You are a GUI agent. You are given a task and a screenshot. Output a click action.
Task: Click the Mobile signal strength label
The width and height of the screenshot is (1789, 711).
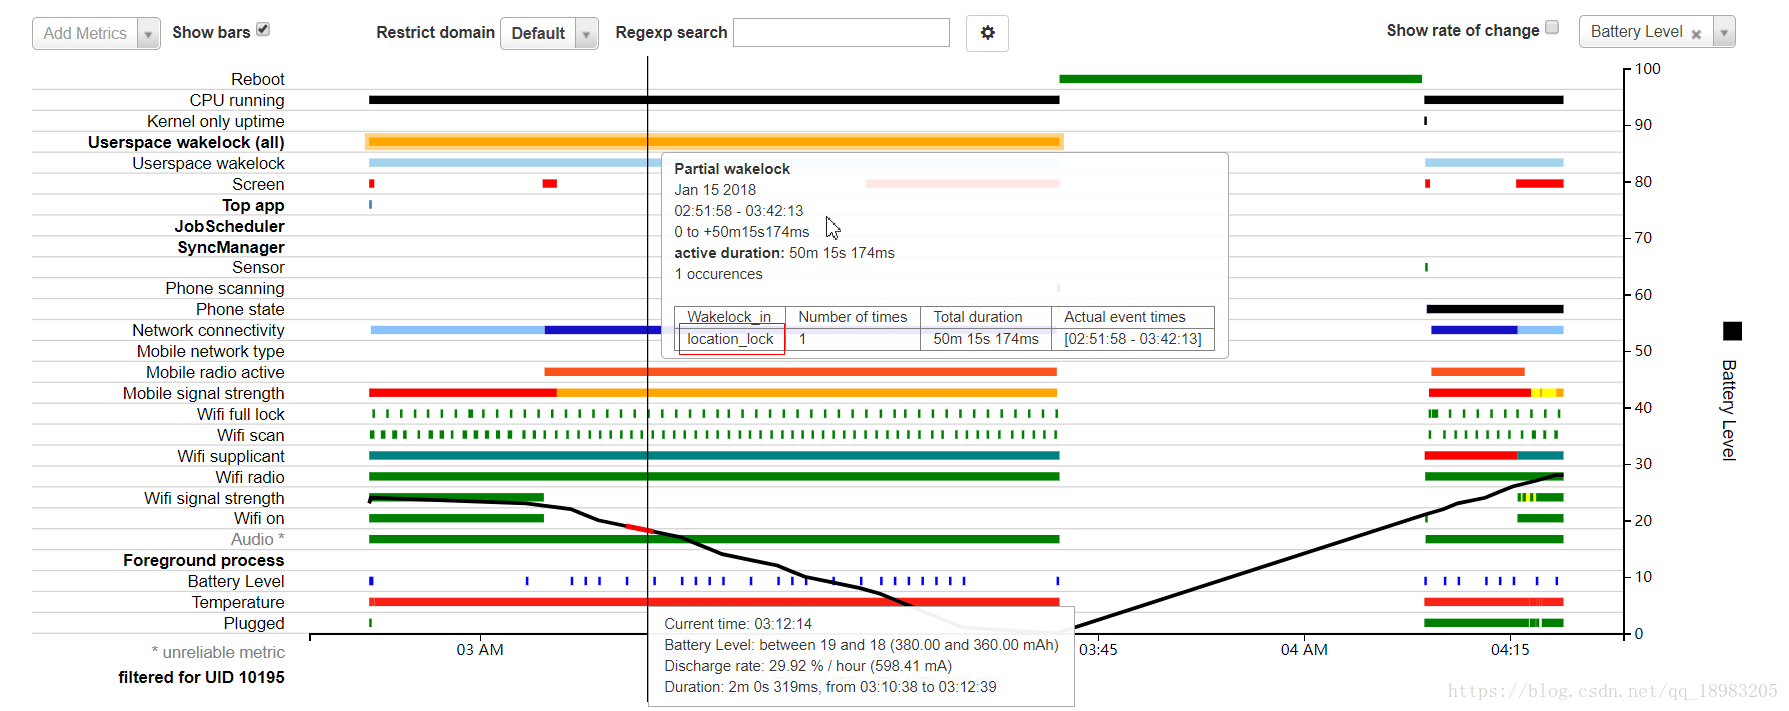click(204, 393)
